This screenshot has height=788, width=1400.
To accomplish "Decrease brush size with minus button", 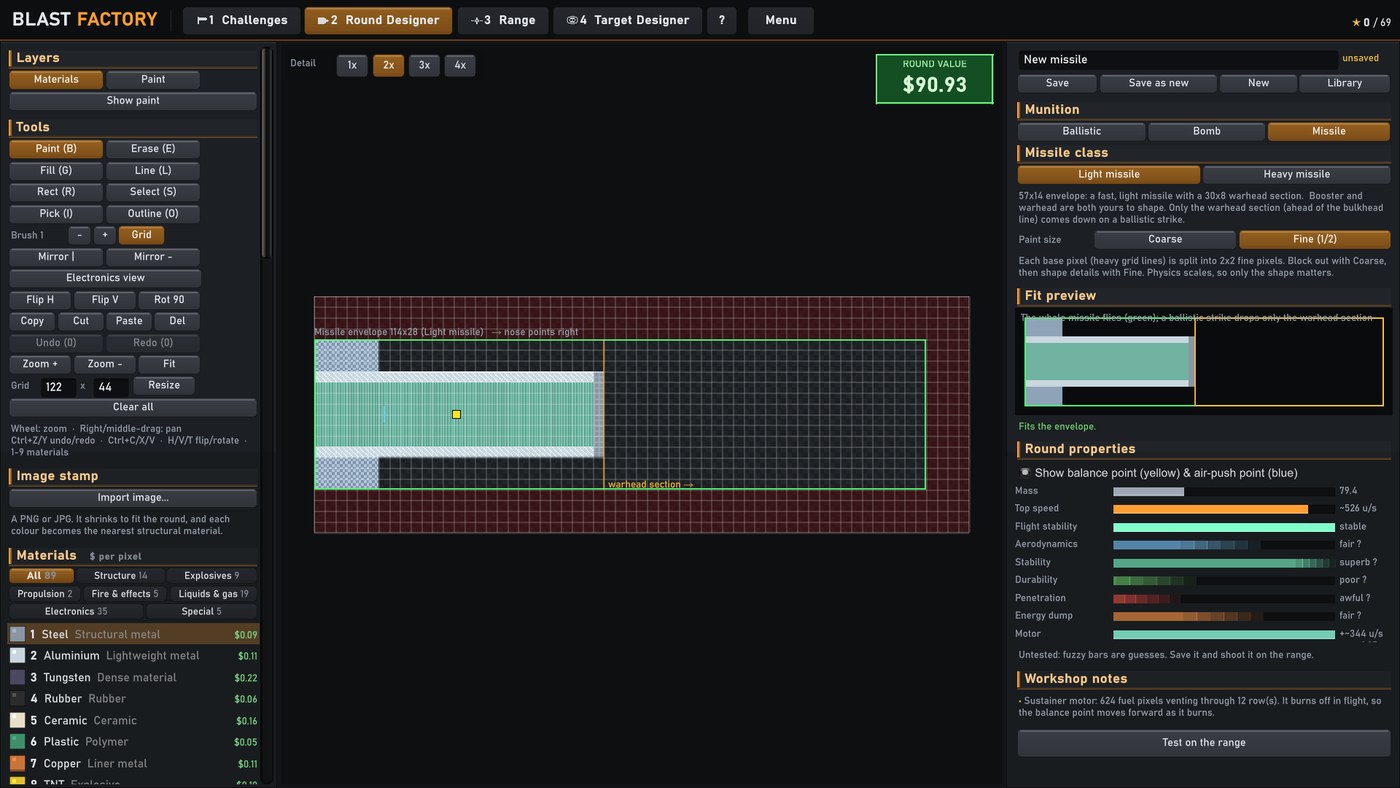I will [80, 235].
